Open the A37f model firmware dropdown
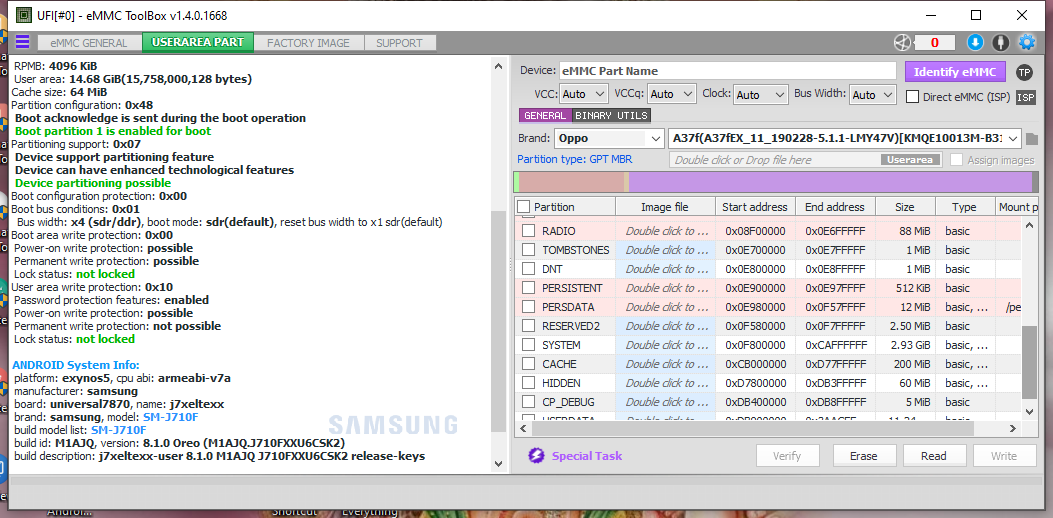The width and height of the screenshot is (1053, 518). (845, 139)
